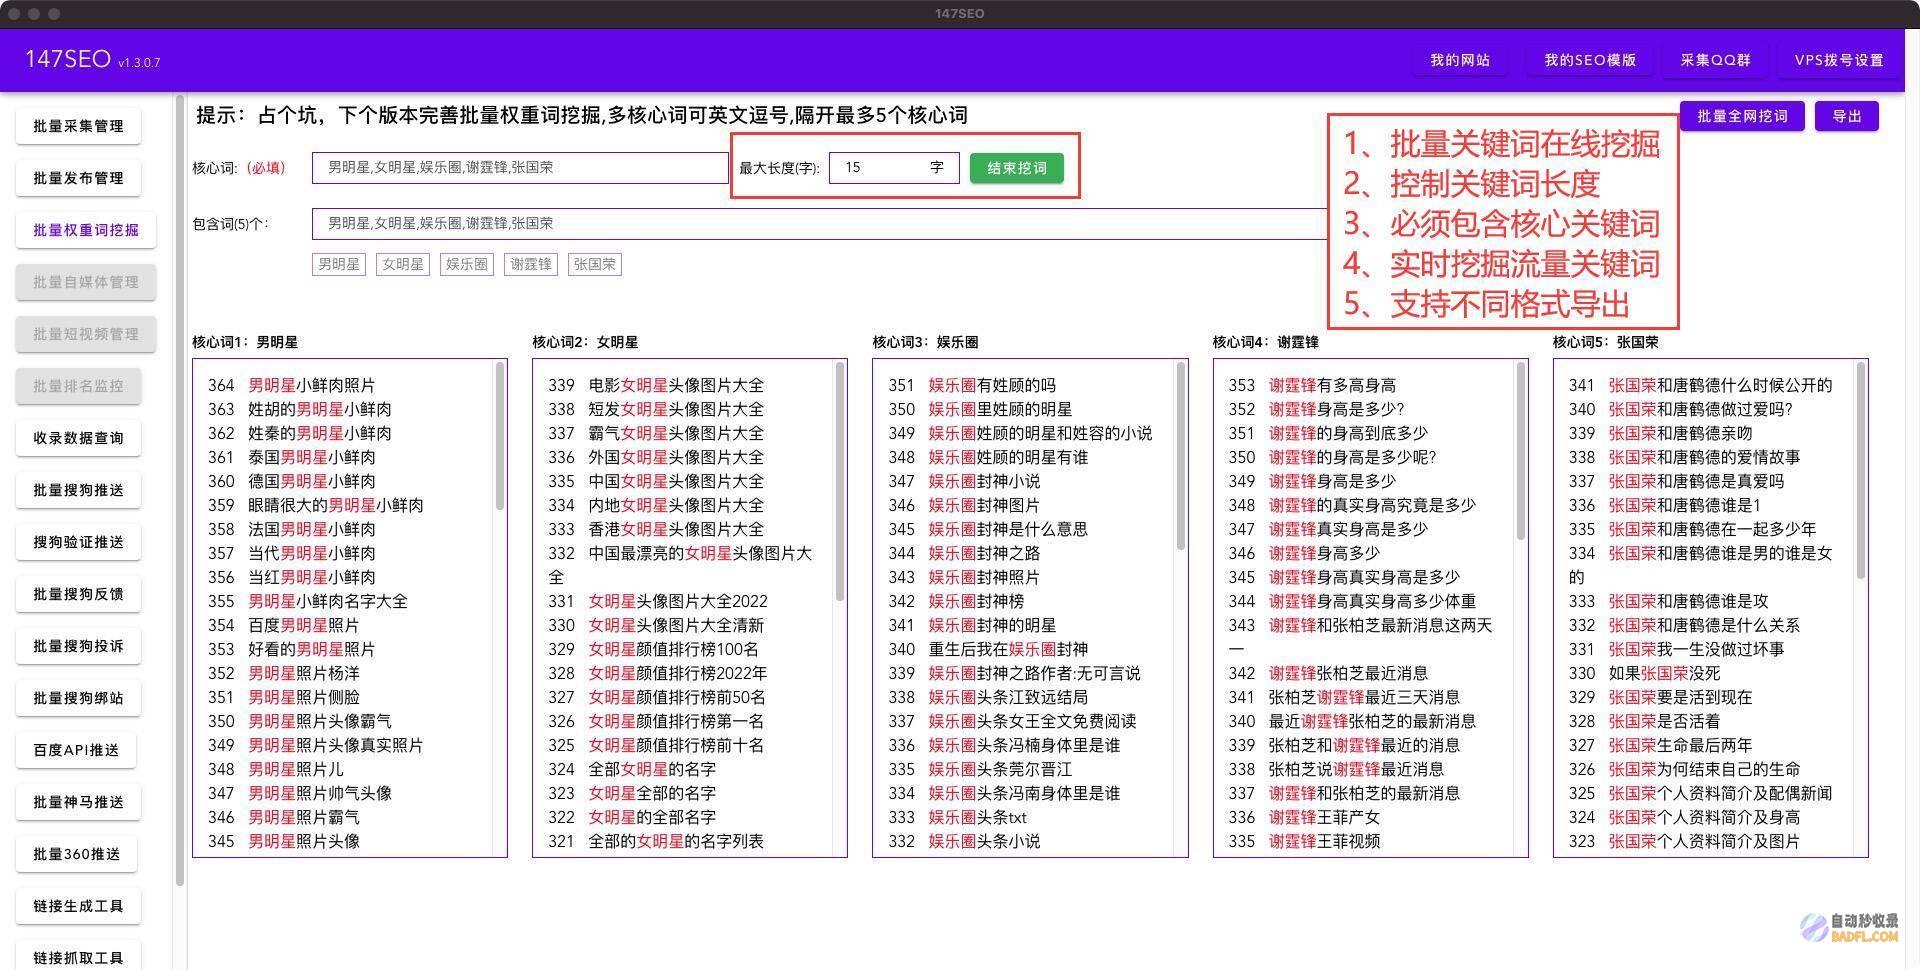Select 批量排名监控 in the sidebar
Viewport: 1920px width, 970px height.
pos(78,386)
